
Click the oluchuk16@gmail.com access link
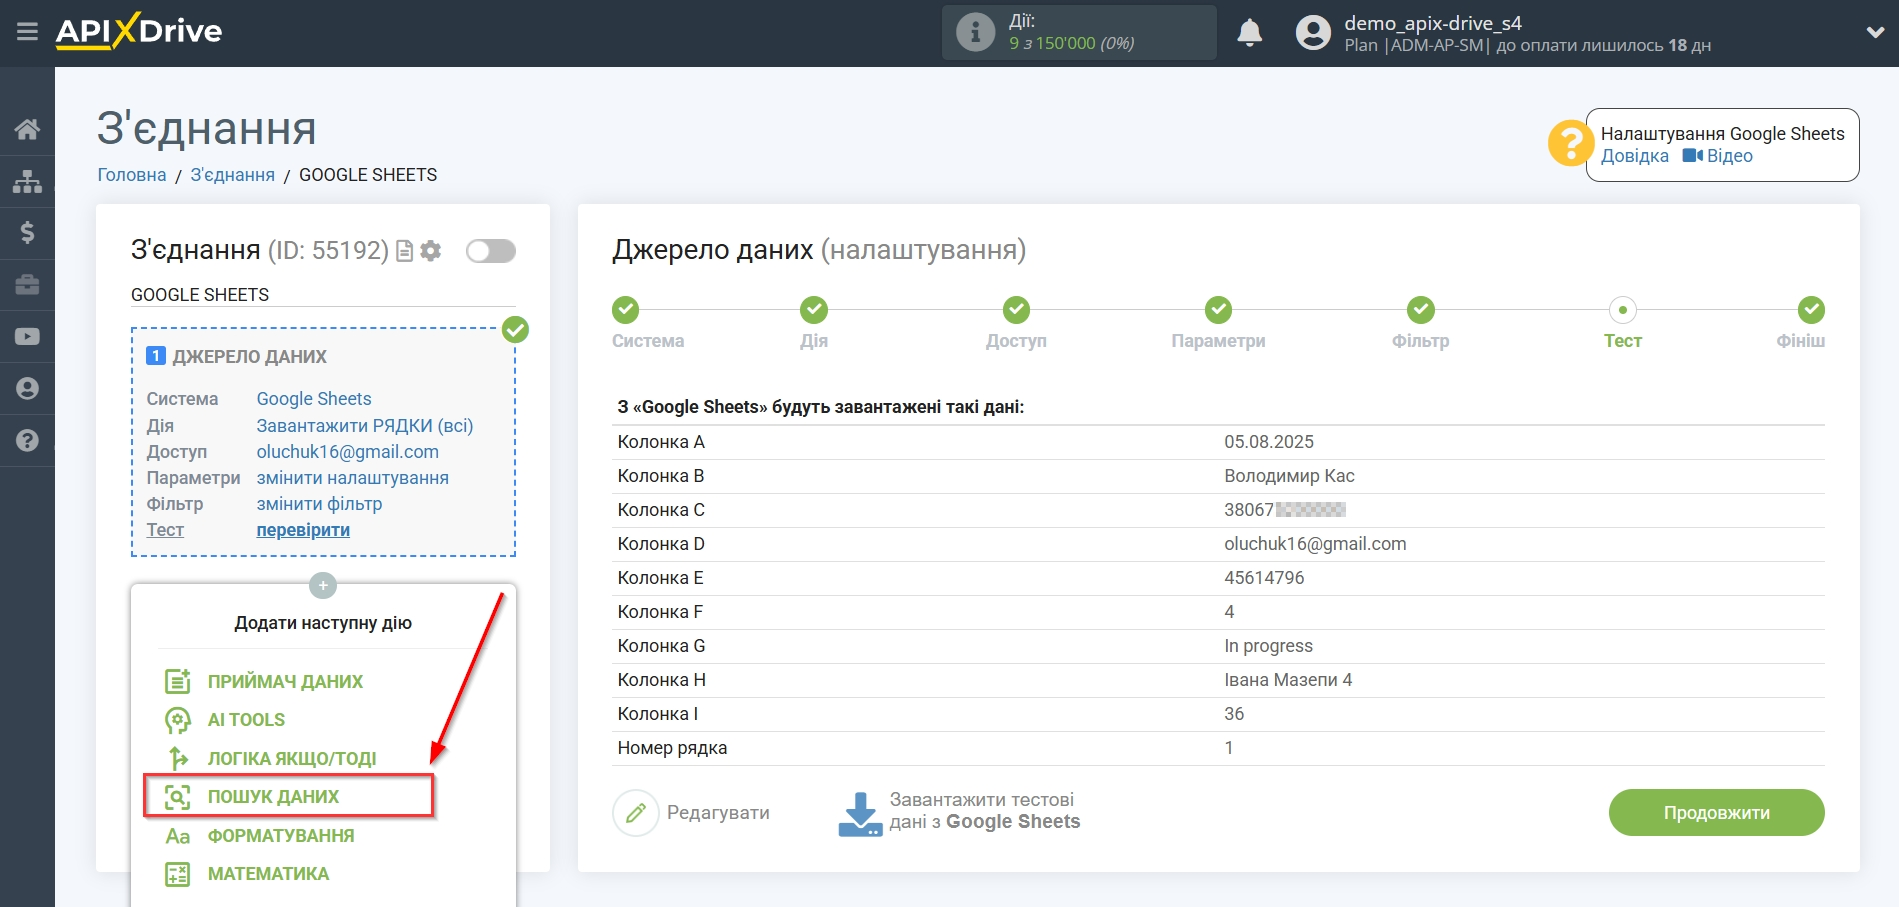coord(348,452)
